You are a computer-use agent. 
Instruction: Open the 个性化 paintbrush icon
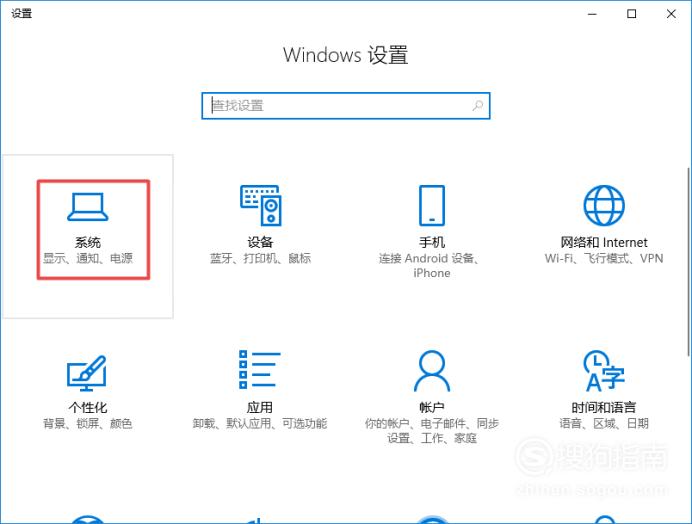tap(86, 373)
